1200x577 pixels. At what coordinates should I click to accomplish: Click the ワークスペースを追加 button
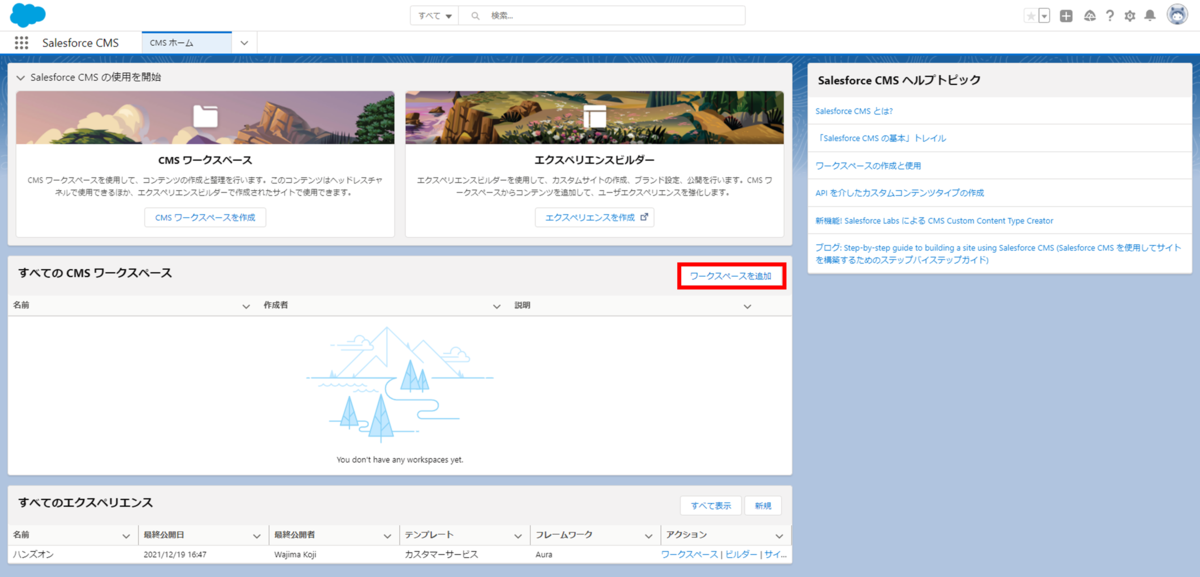pyautogui.click(x=731, y=276)
